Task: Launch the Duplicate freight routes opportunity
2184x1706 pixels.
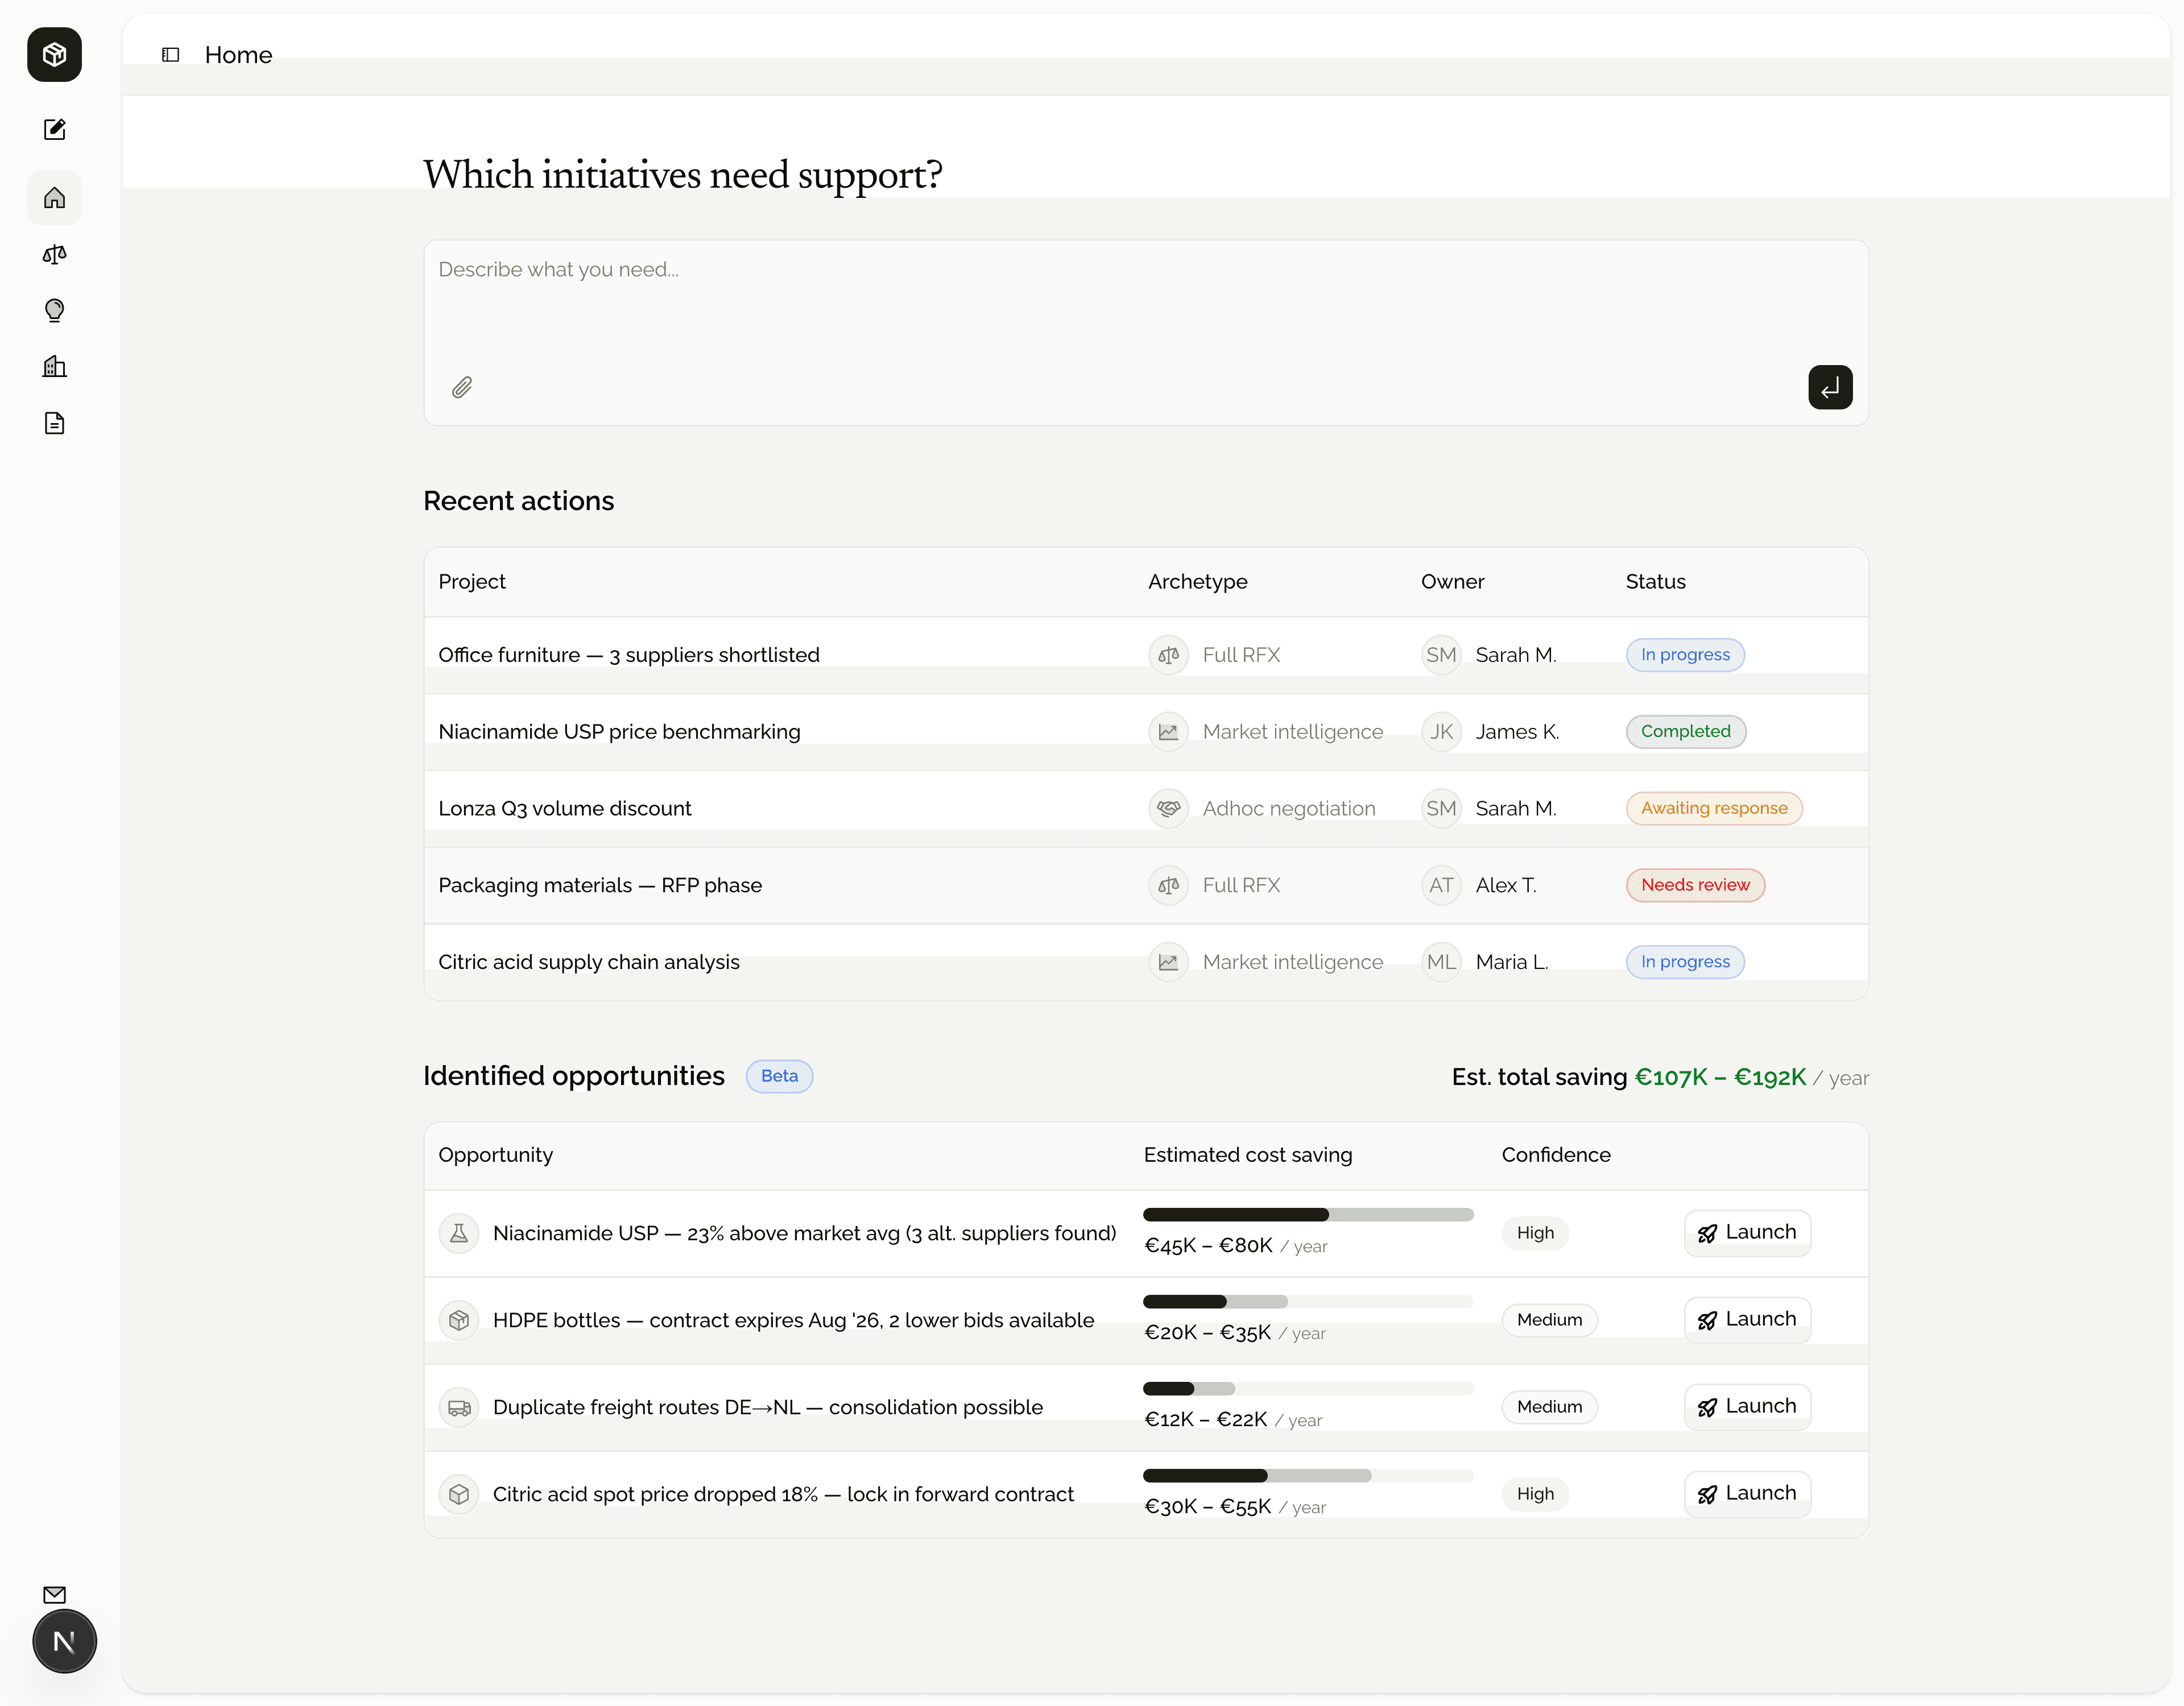Action: [x=1747, y=1407]
